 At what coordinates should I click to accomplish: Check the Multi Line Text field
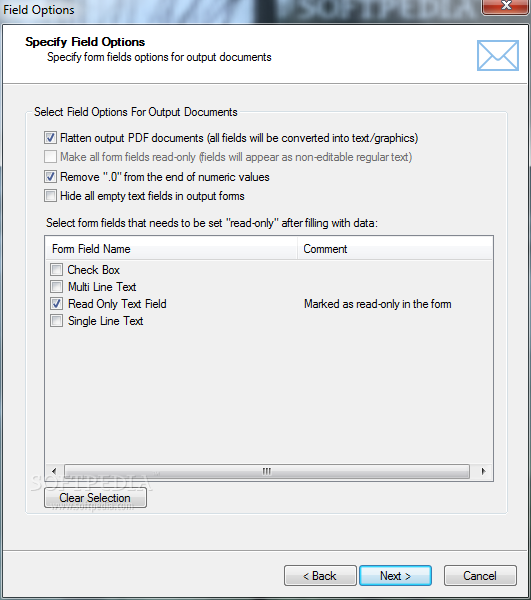[57, 286]
